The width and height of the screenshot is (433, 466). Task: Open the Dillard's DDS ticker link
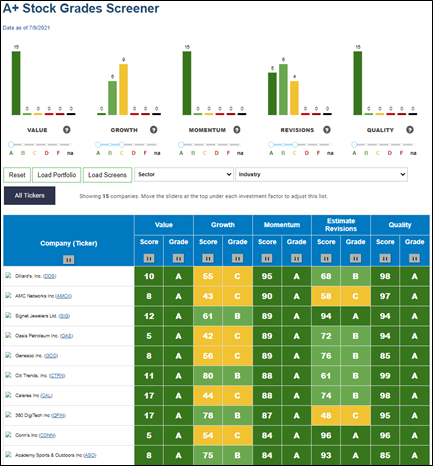pos(50,276)
